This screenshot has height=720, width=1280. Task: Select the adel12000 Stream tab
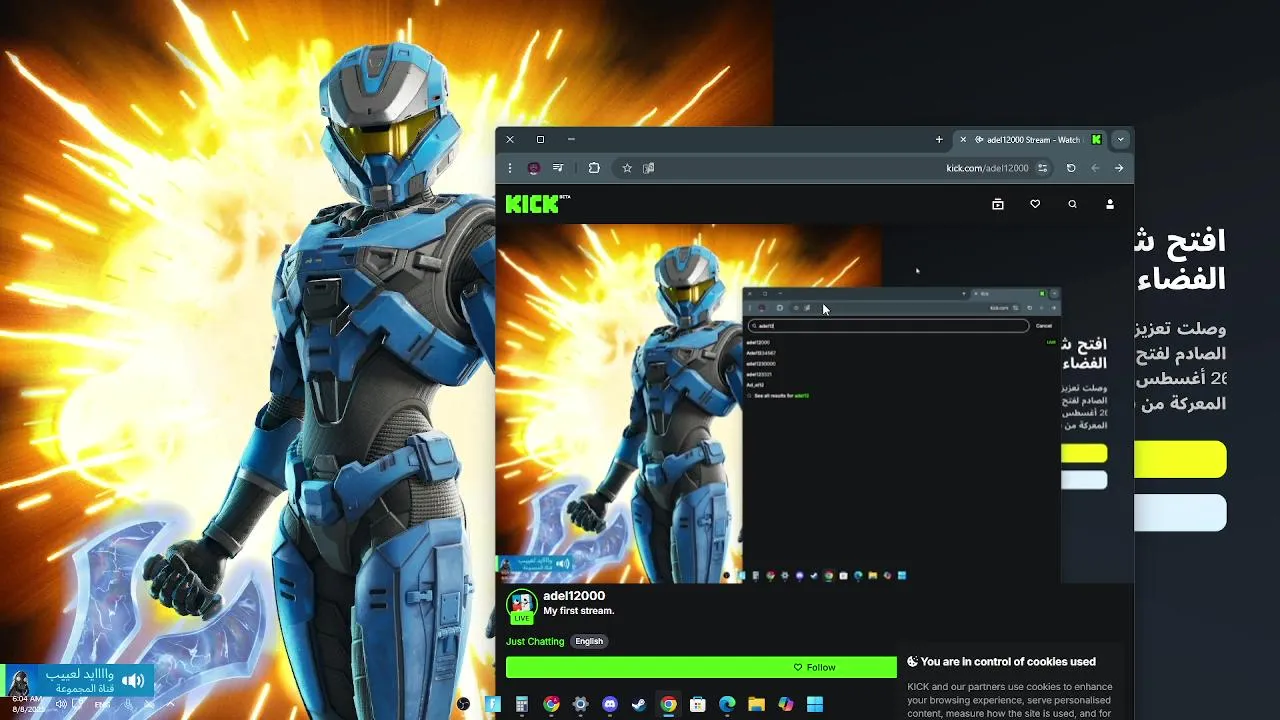[x=1032, y=140]
